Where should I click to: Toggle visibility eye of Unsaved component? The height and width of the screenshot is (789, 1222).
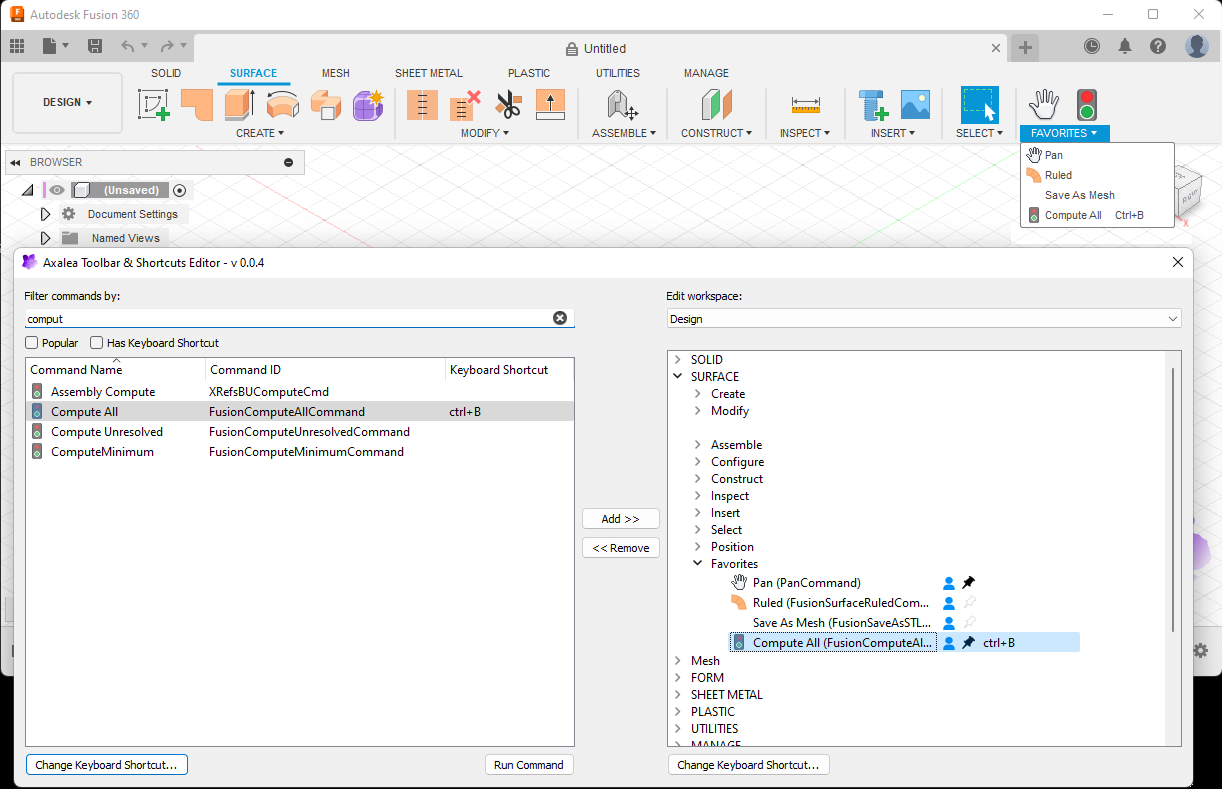[x=57, y=190]
